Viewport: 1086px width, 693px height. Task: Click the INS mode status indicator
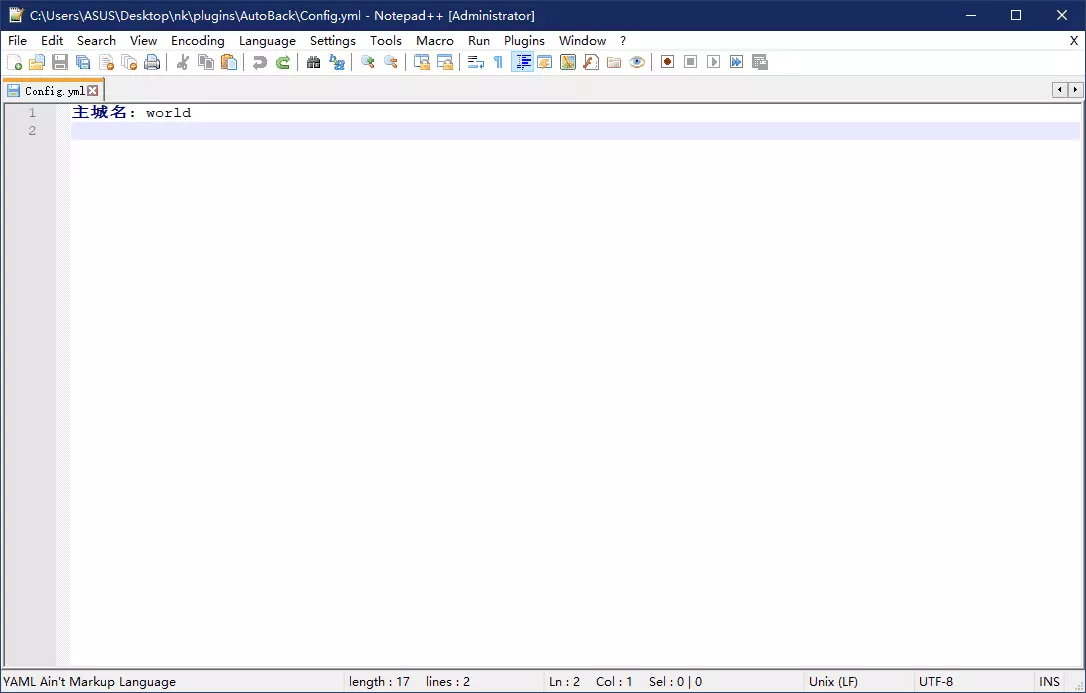(1049, 682)
